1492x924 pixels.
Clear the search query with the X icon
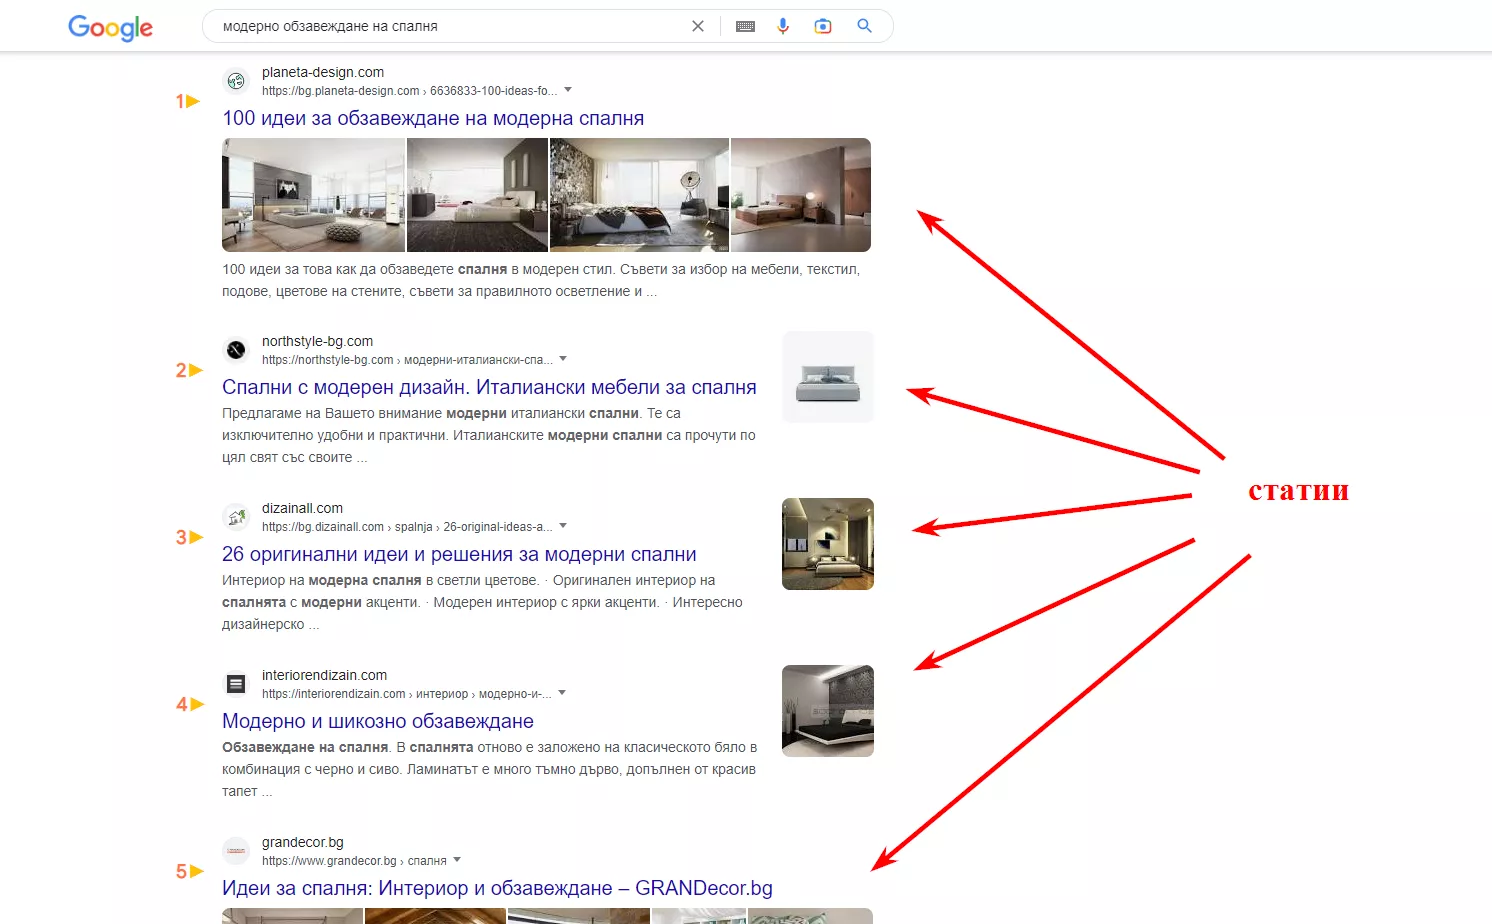698,26
